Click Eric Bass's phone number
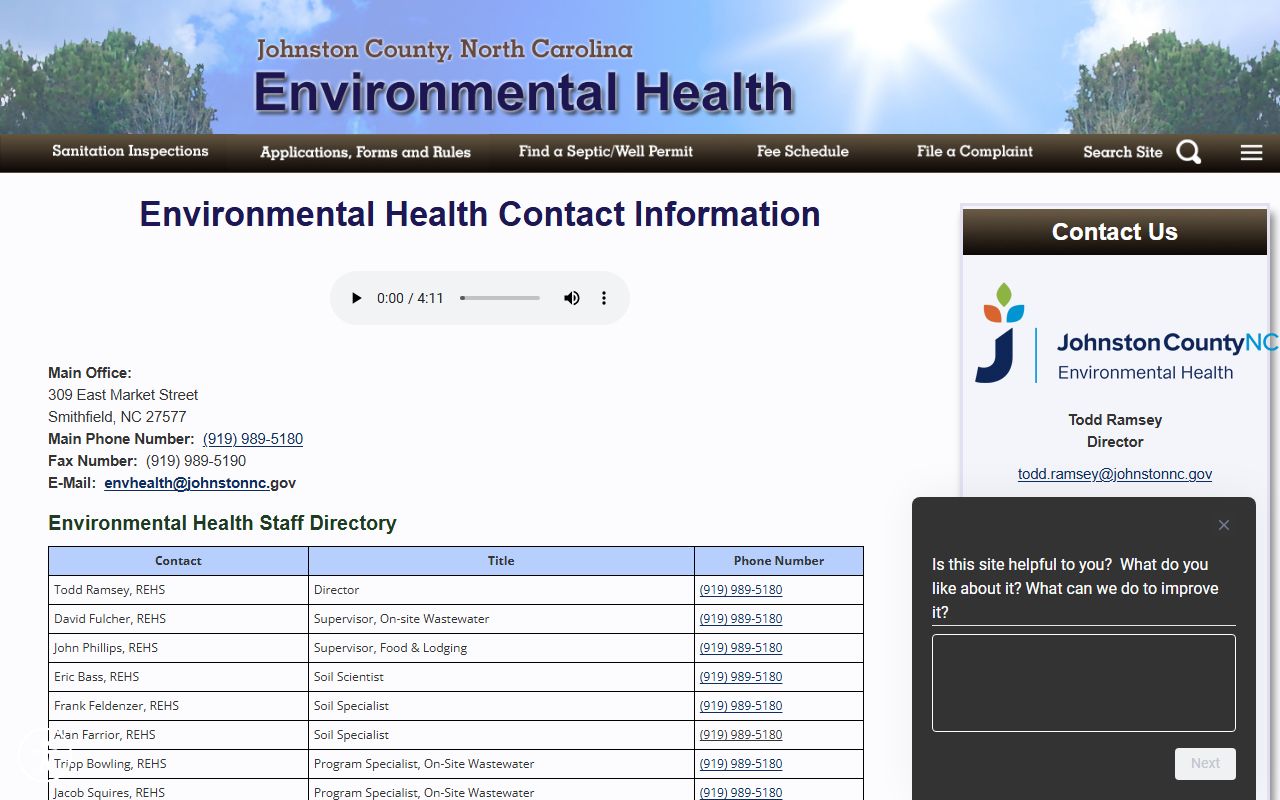The height and width of the screenshot is (800, 1280). (x=741, y=677)
